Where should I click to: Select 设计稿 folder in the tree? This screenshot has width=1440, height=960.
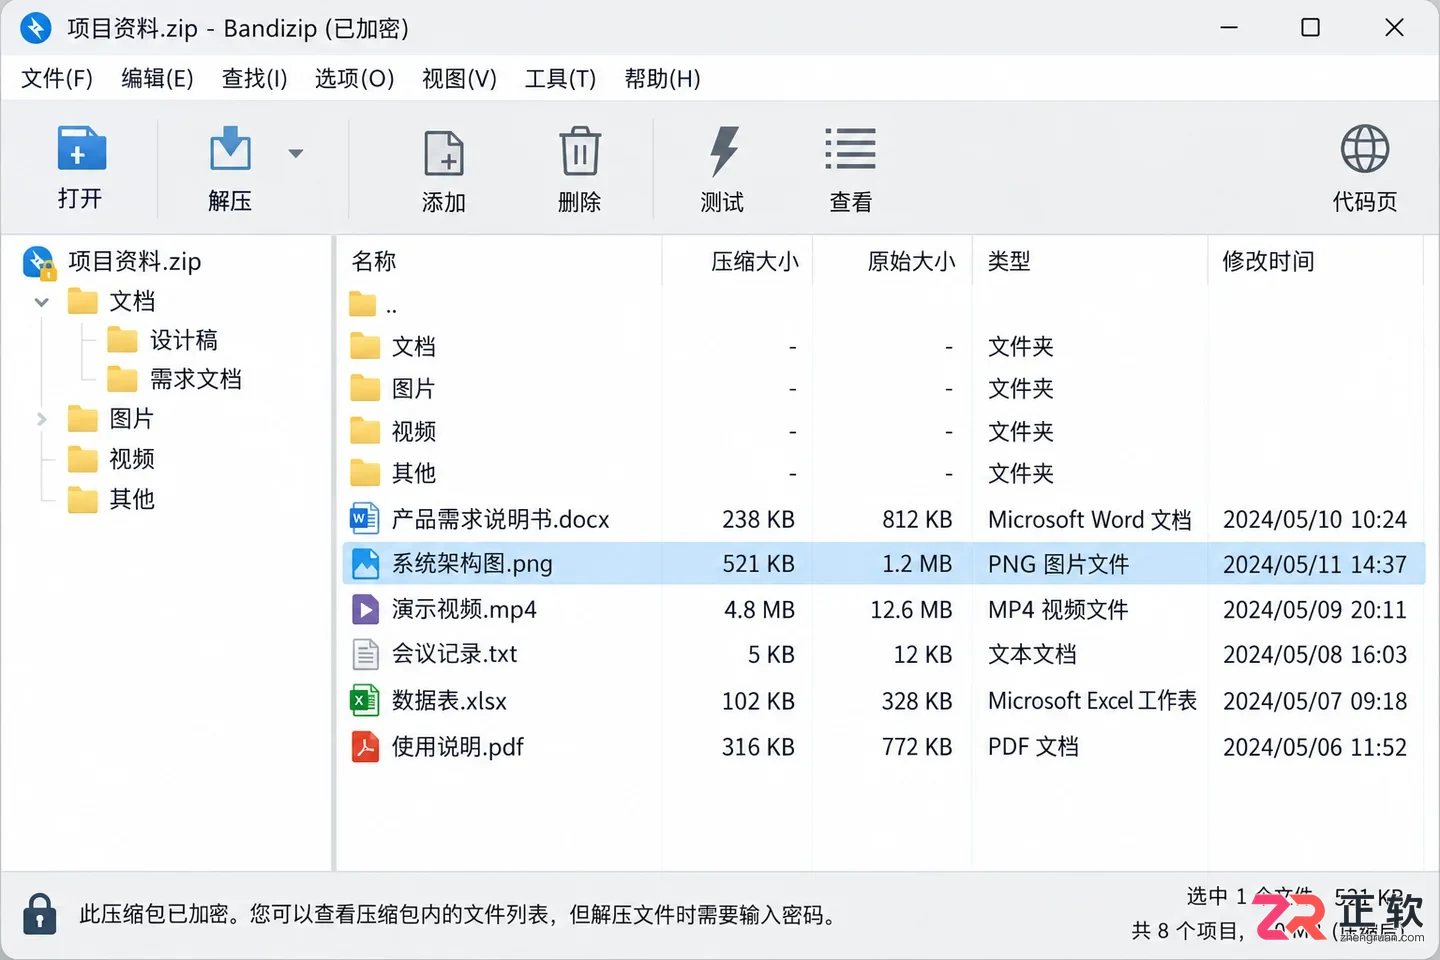(x=184, y=340)
